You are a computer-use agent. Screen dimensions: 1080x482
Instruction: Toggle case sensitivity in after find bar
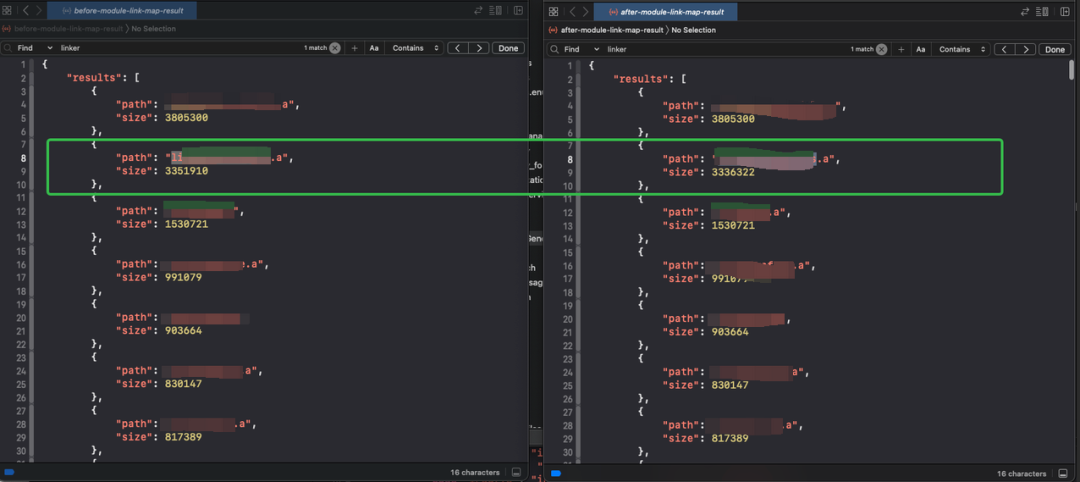[921, 50]
